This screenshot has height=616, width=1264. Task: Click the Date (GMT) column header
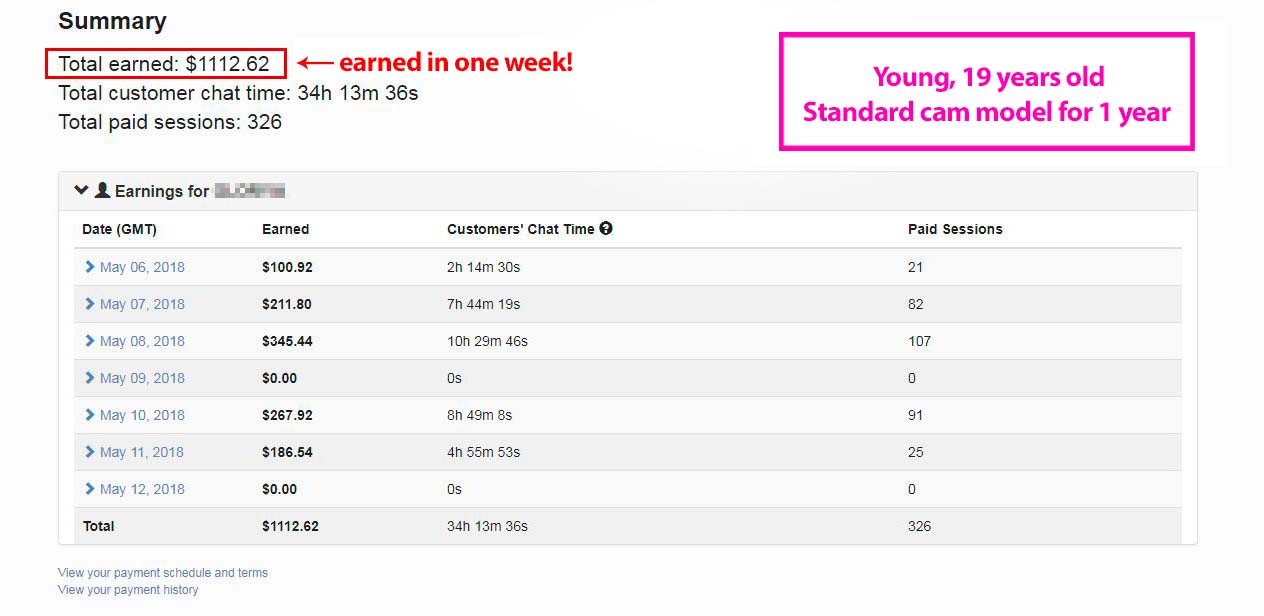coord(119,229)
